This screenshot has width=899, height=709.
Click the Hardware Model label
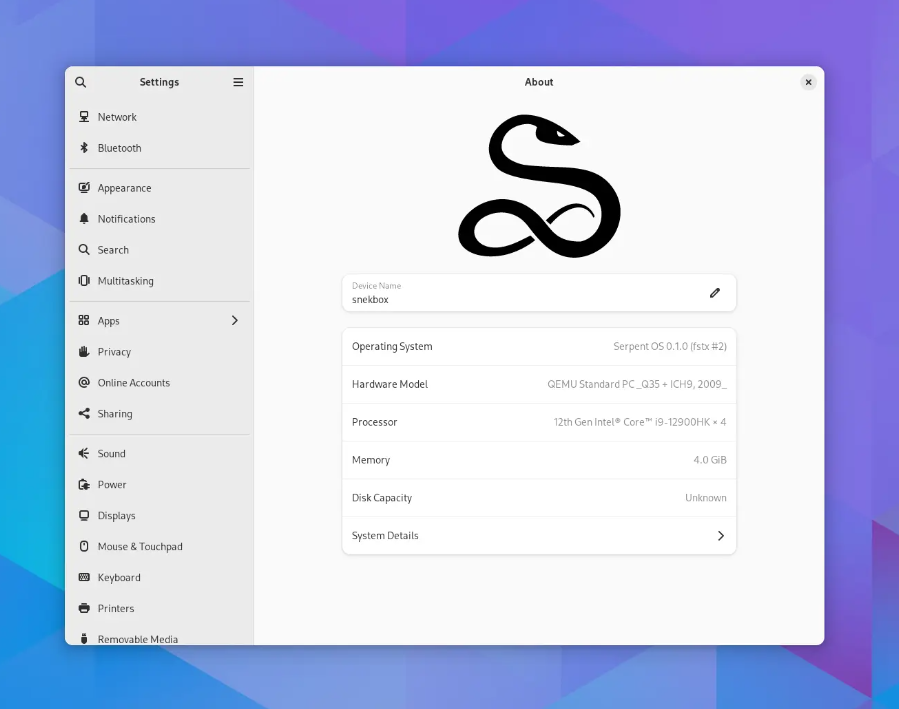pos(390,384)
